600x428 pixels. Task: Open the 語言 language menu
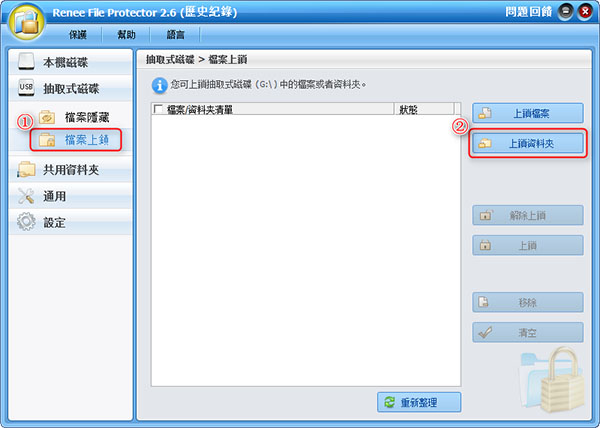point(175,35)
